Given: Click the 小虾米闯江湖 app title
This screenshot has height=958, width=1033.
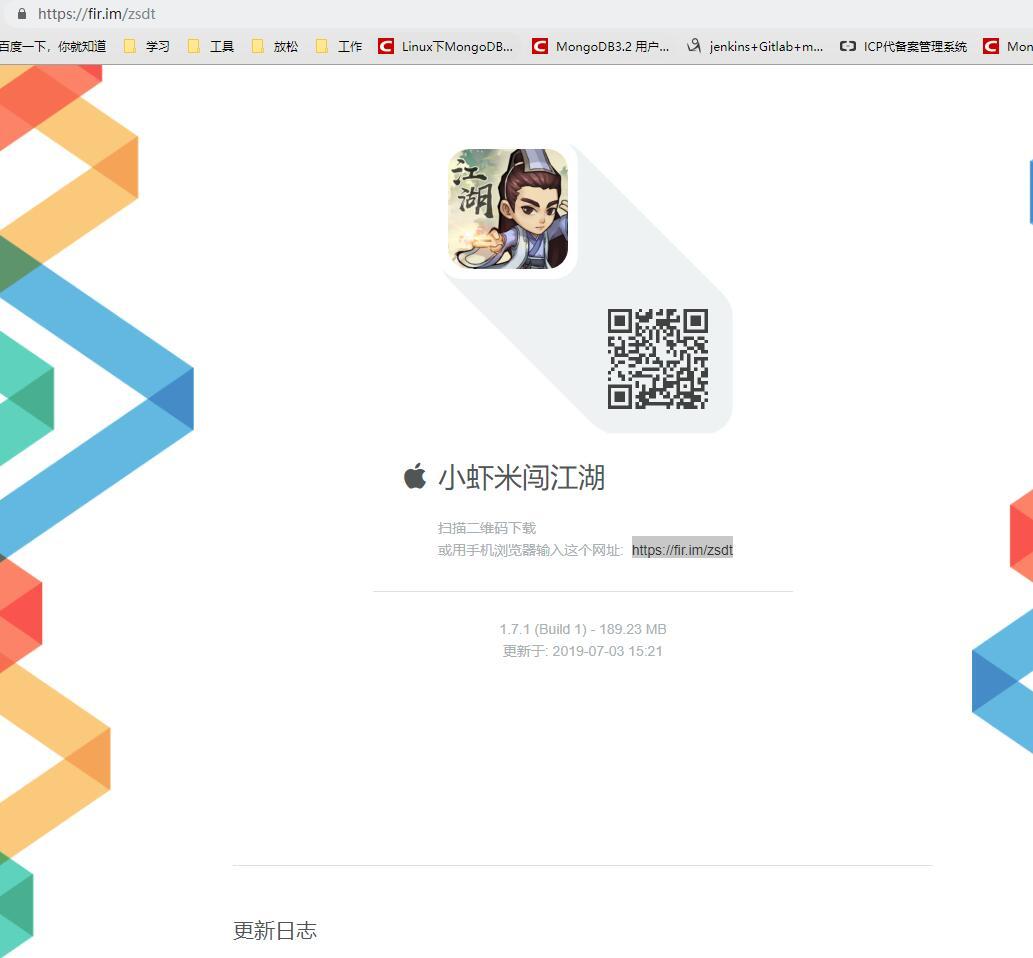Looking at the screenshot, I should pyautogui.click(x=521, y=477).
